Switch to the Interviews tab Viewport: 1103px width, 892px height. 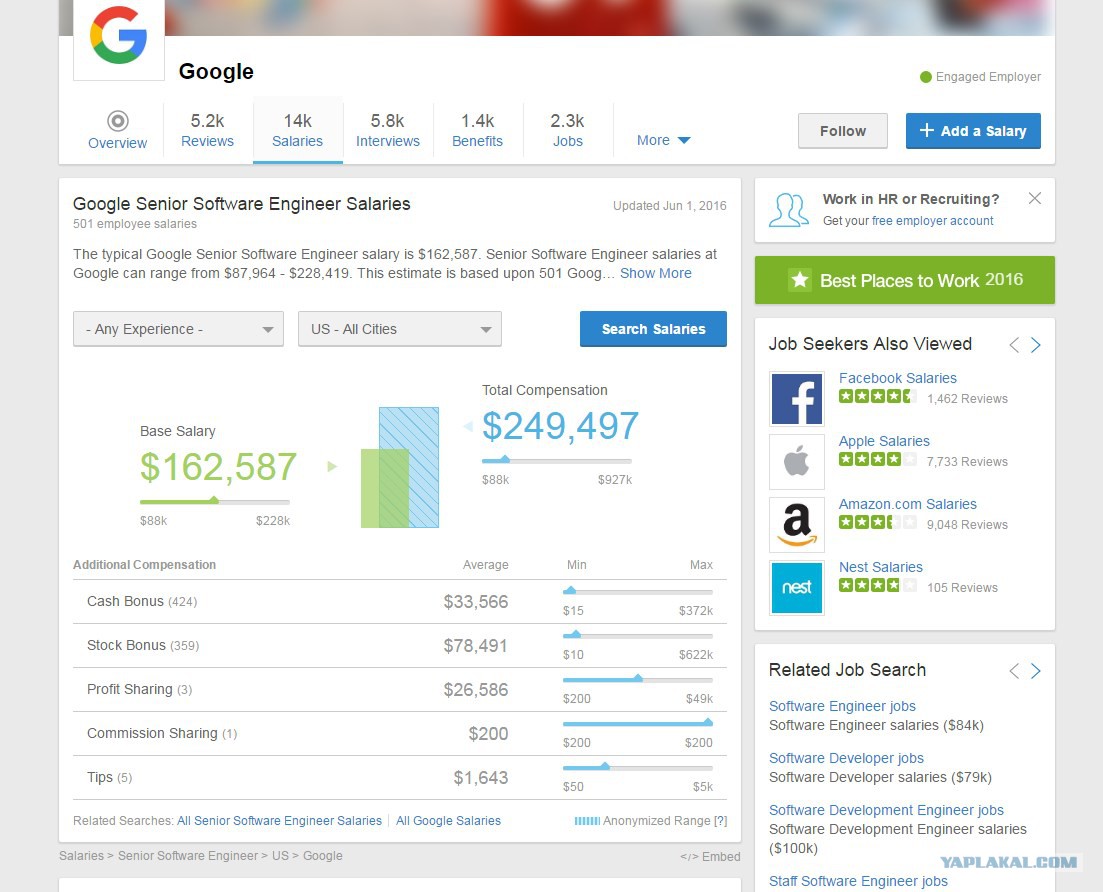pos(388,130)
